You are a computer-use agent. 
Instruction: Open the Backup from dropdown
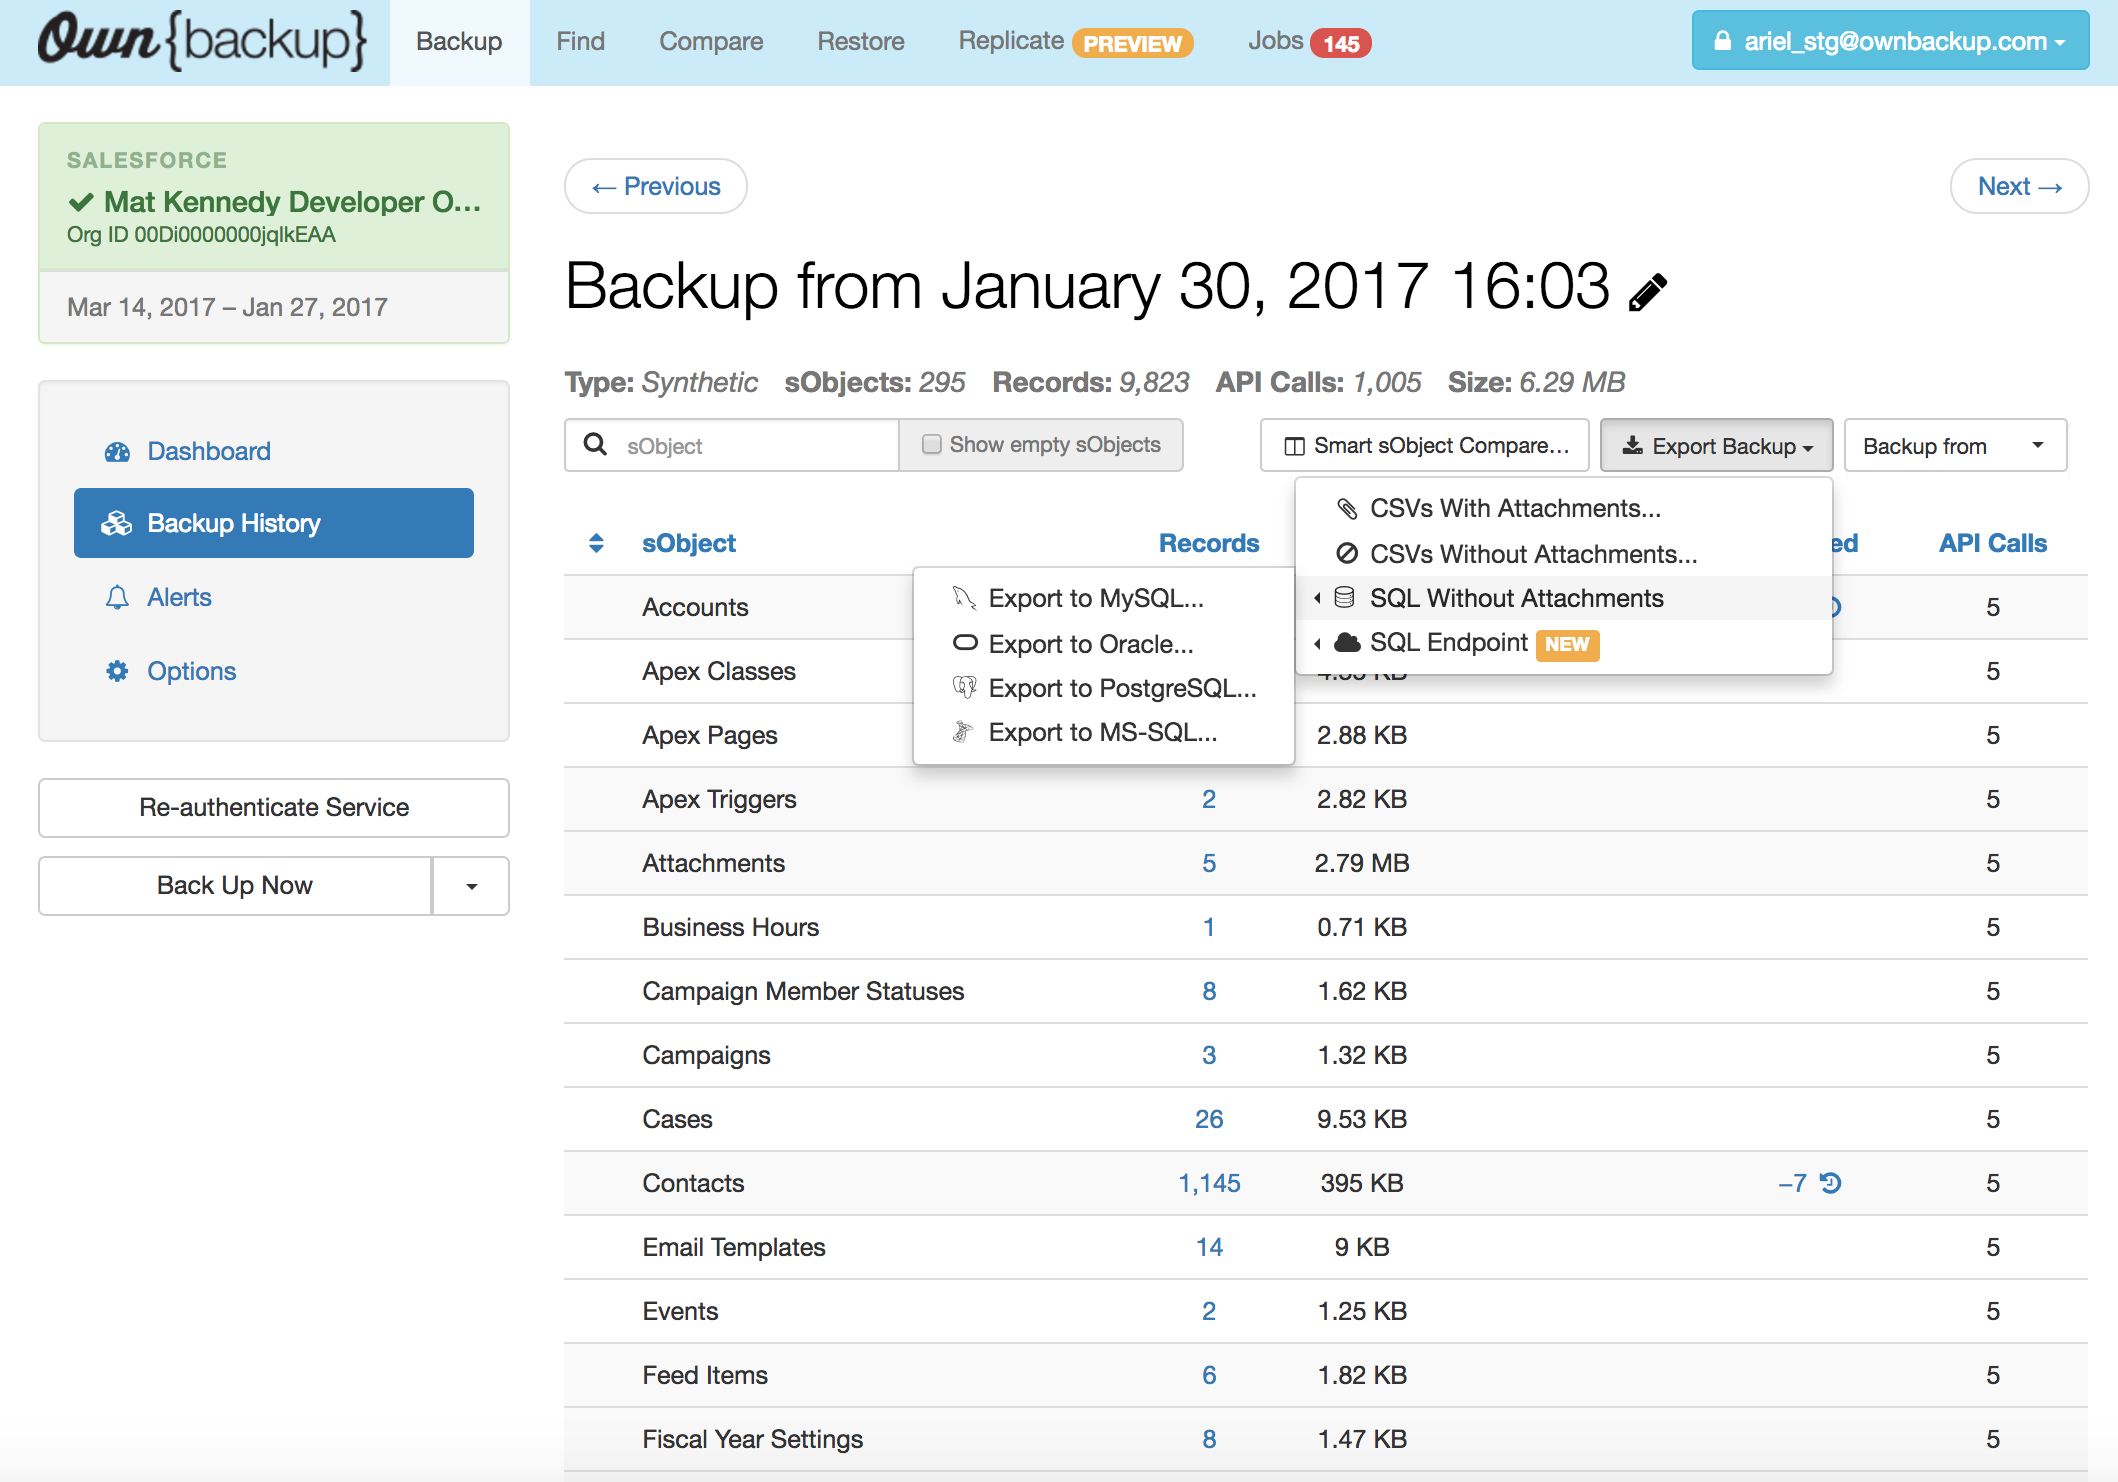(x=1954, y=446)
